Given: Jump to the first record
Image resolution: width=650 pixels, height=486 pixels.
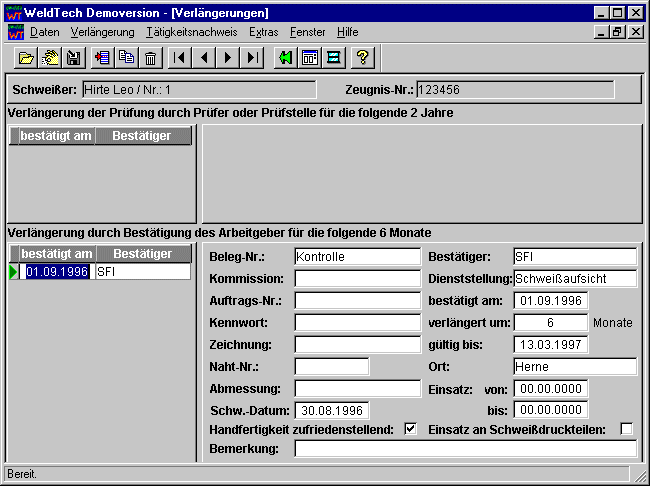Looking at the screenshot, I should click(181, 58).
